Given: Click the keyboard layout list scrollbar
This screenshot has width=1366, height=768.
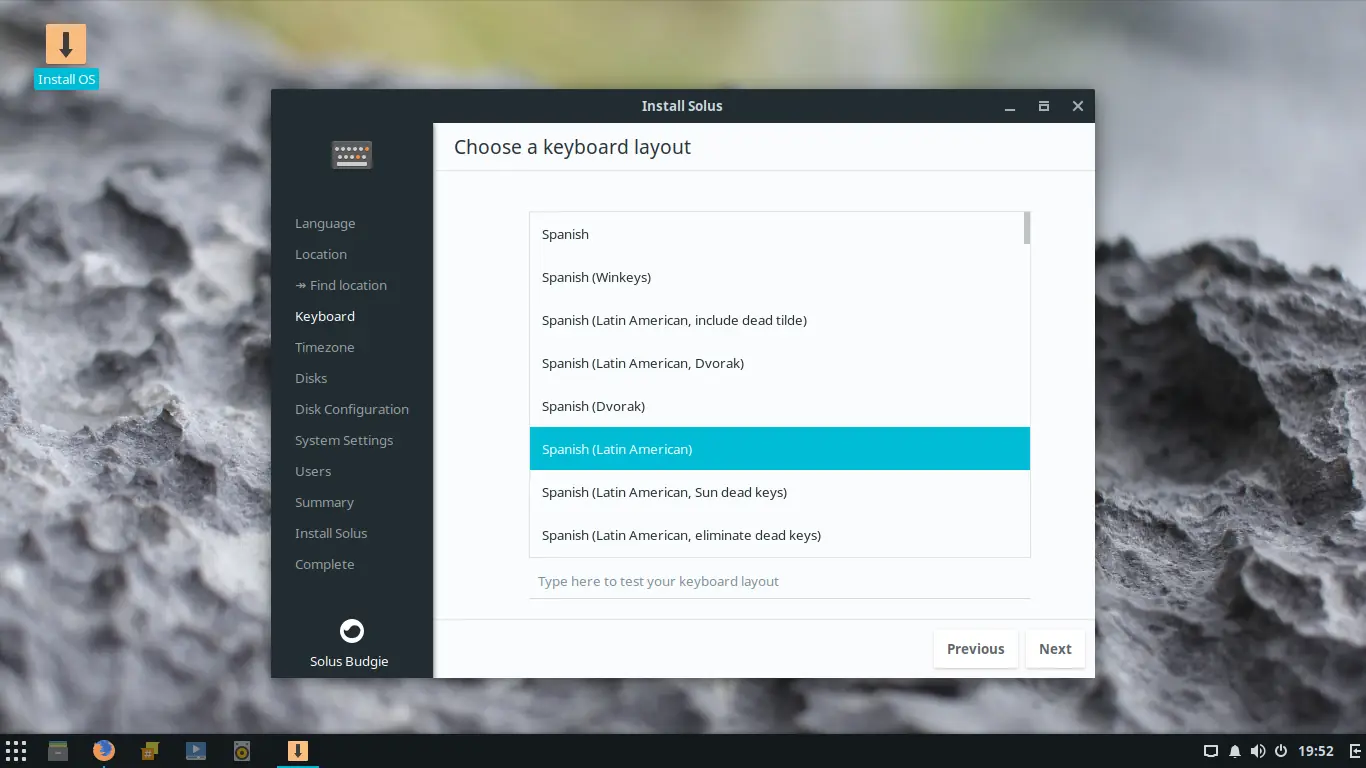Looking at the screenshot, I should [x=1027, y=228].
